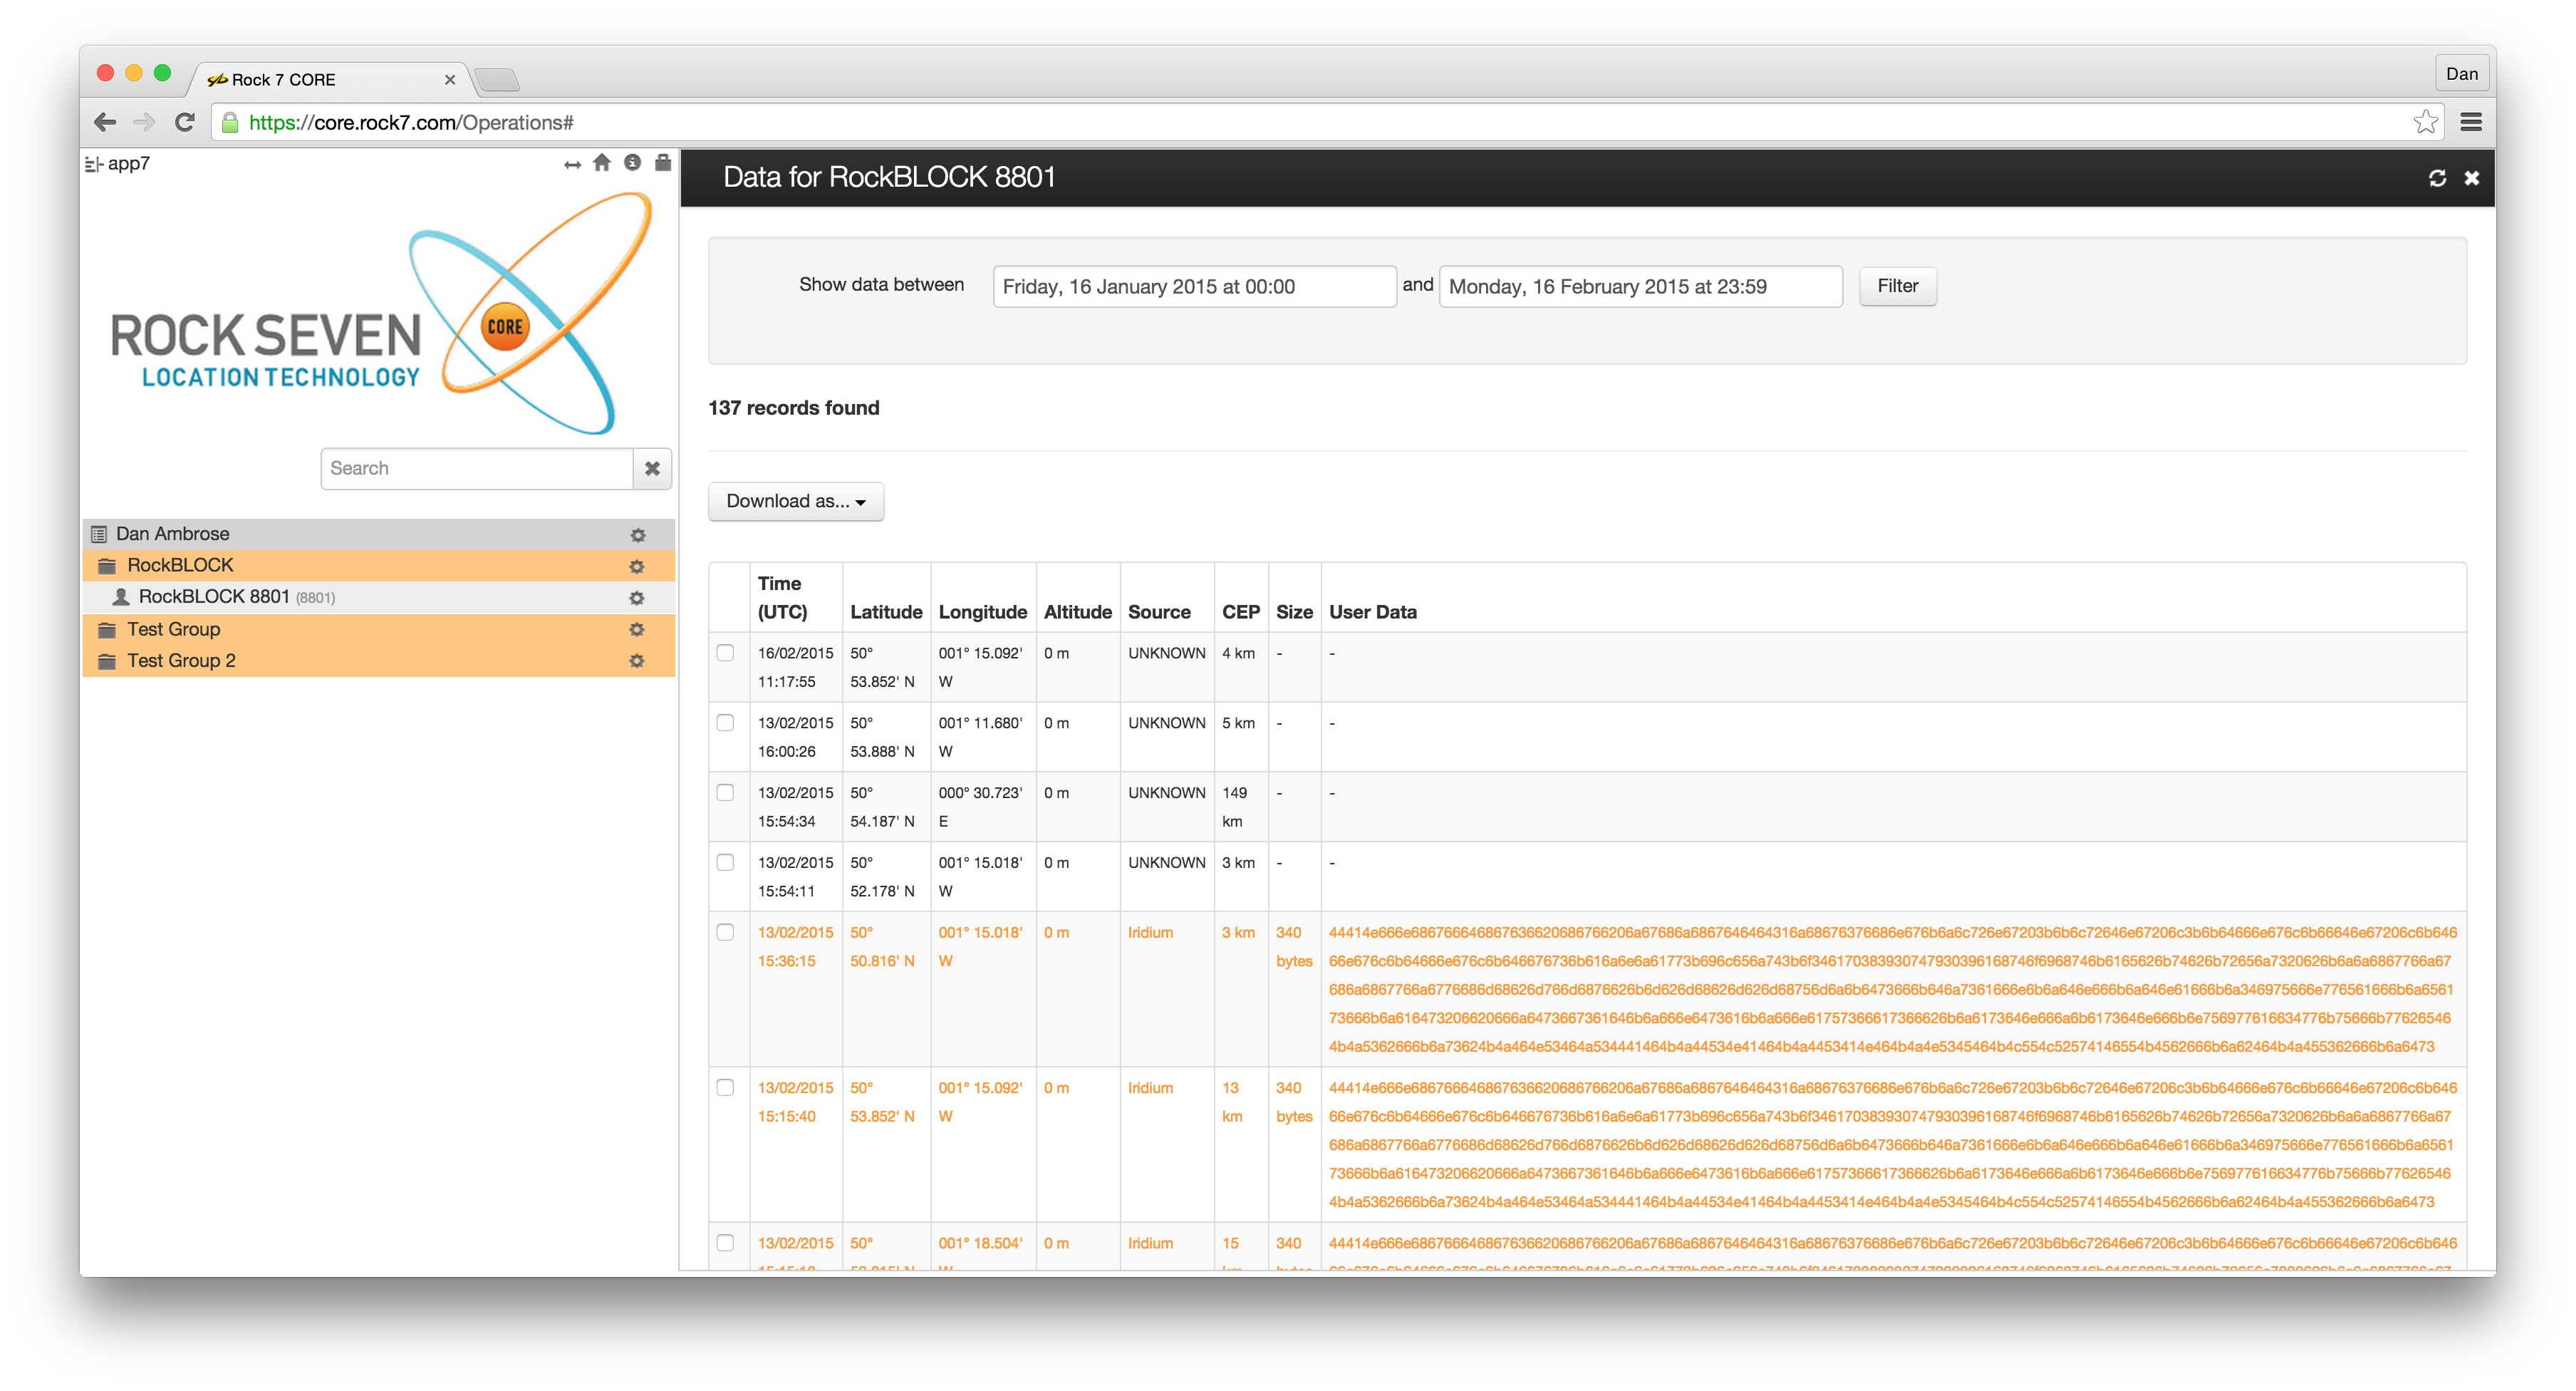This screenshot has height=1391, width=2576.
Task: Close the Rock 7 CORE tab
Action: tap(450, 80)
